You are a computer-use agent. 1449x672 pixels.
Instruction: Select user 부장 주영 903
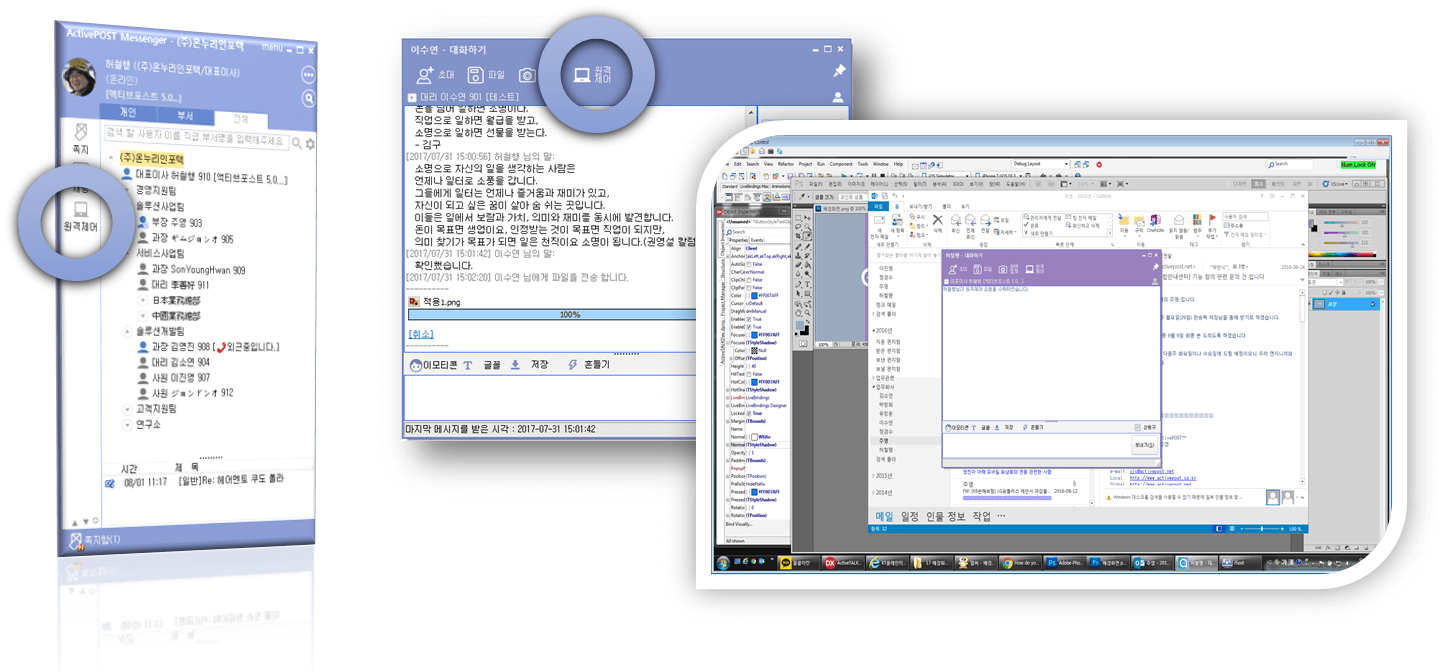[x=169, y=223]
